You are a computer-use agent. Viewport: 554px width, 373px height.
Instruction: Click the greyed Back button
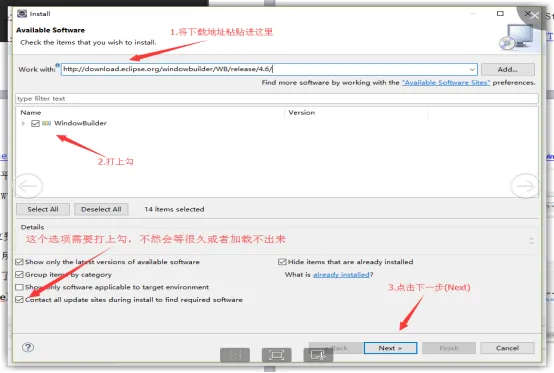pos(336,348)
